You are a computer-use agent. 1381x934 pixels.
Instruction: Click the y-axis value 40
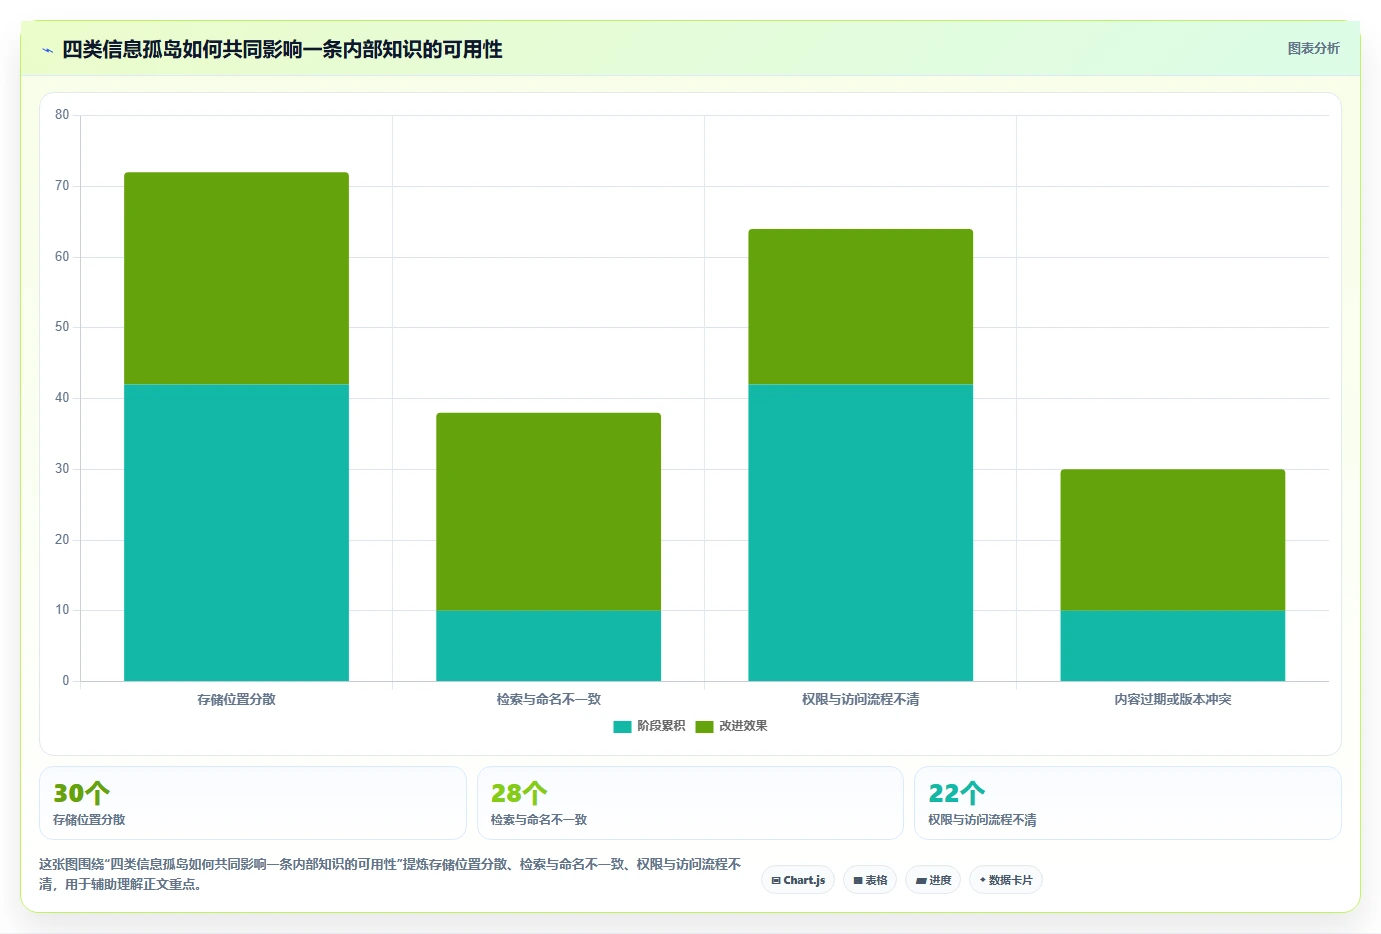click(62, 398)
